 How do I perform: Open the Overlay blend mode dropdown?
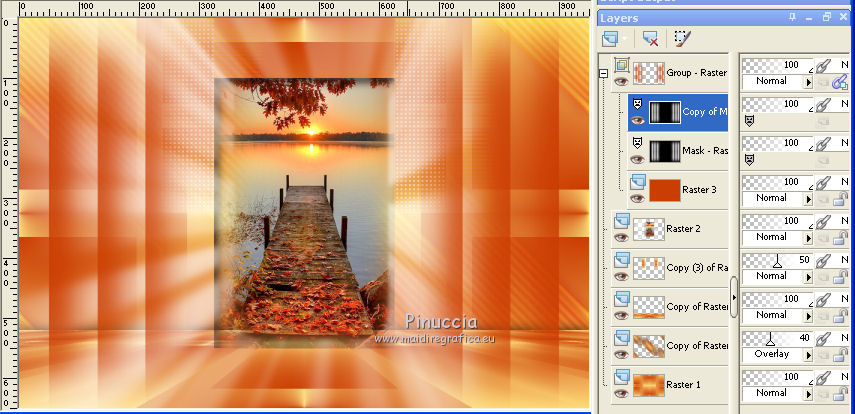808,356
